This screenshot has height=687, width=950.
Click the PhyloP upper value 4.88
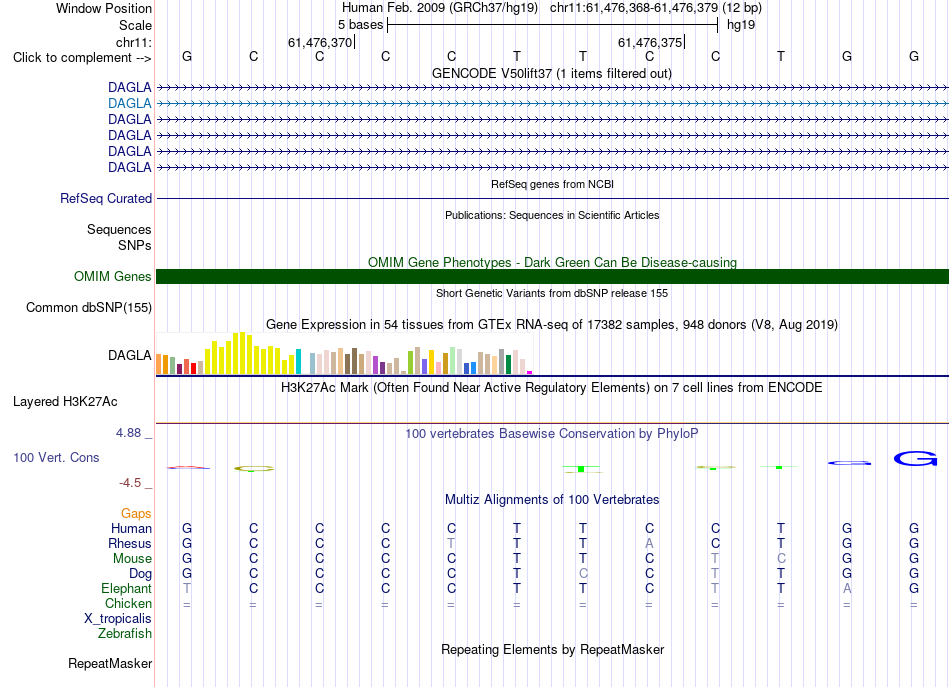[x=128, y=433]
